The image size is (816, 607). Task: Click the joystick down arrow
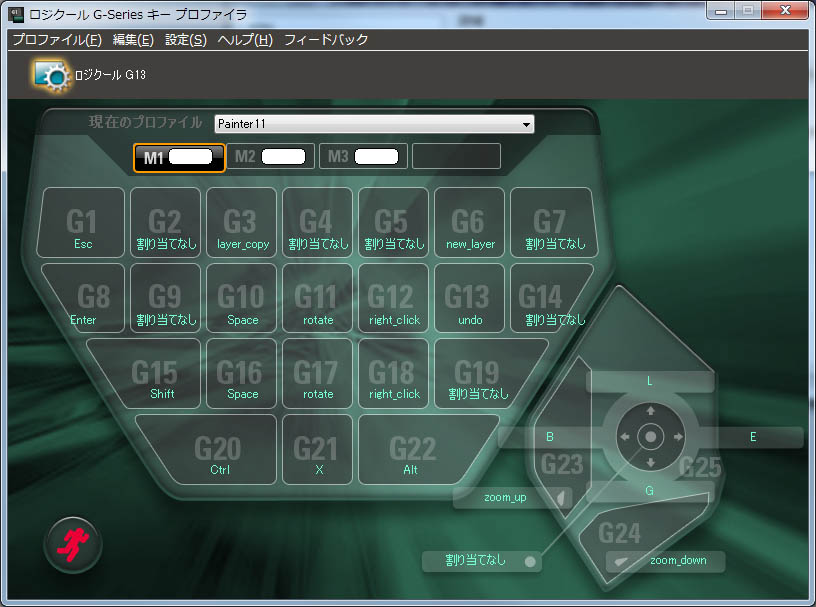651,462
